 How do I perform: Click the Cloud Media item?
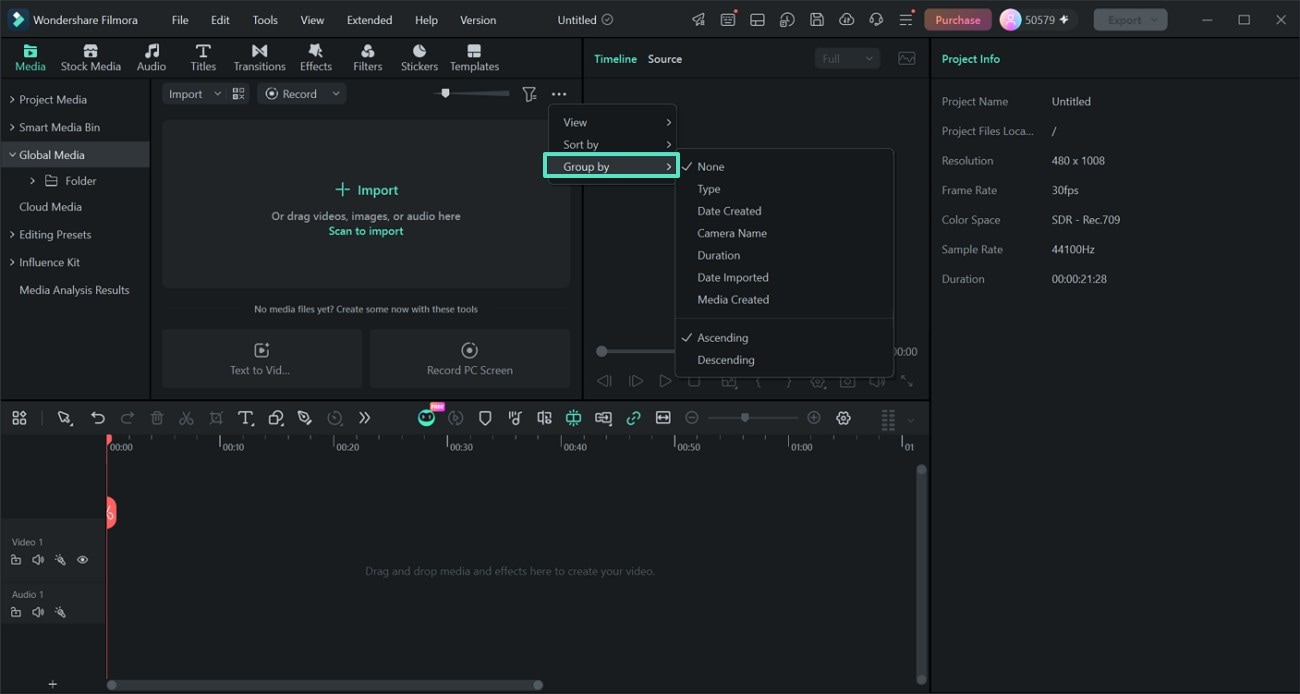(x=50, y=207)
